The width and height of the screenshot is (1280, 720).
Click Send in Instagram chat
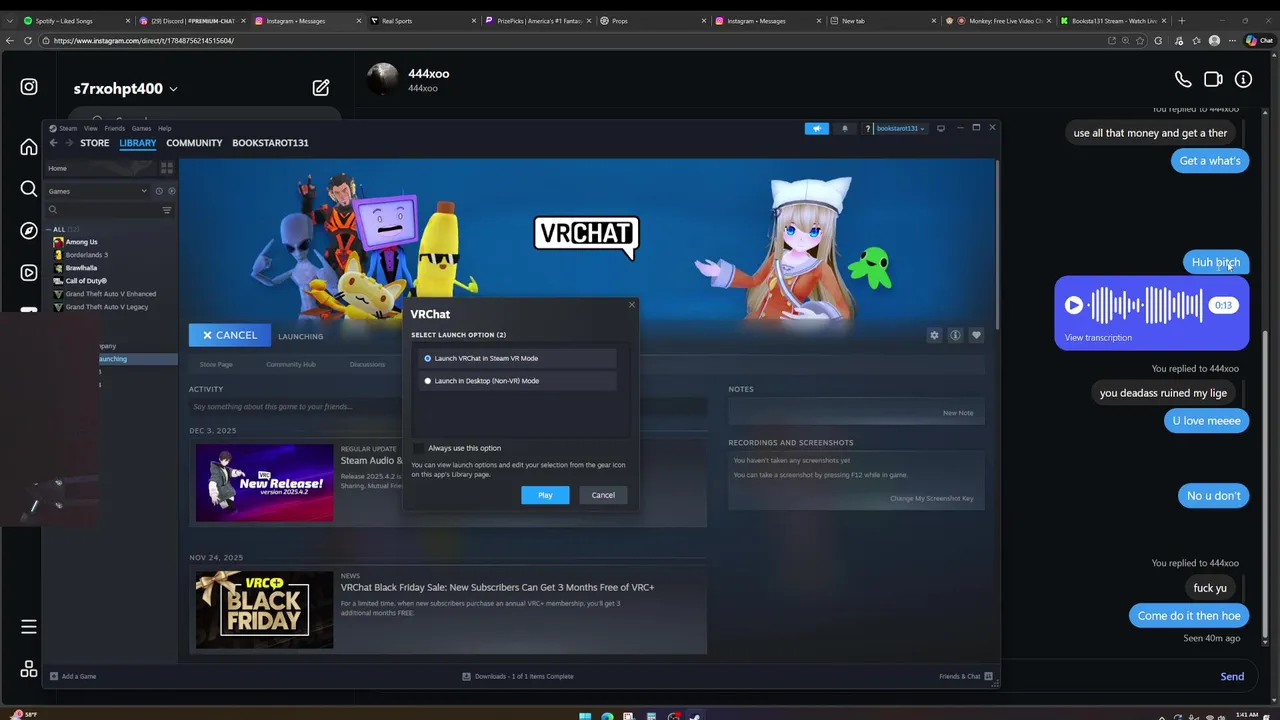point(1232,676)
